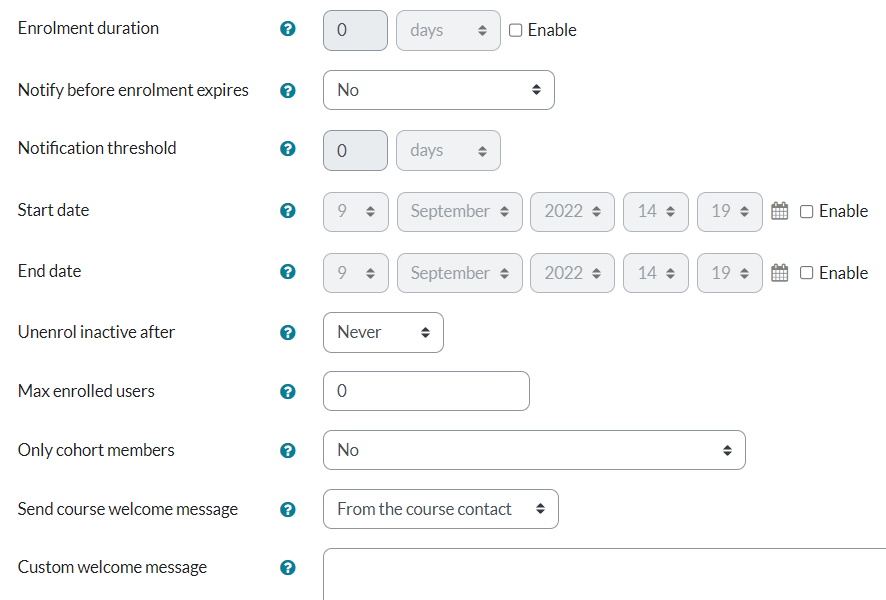Expand the Unenrol inactive after dropdown
This screenshot has height=600, width=886.
tap(383, 332)
